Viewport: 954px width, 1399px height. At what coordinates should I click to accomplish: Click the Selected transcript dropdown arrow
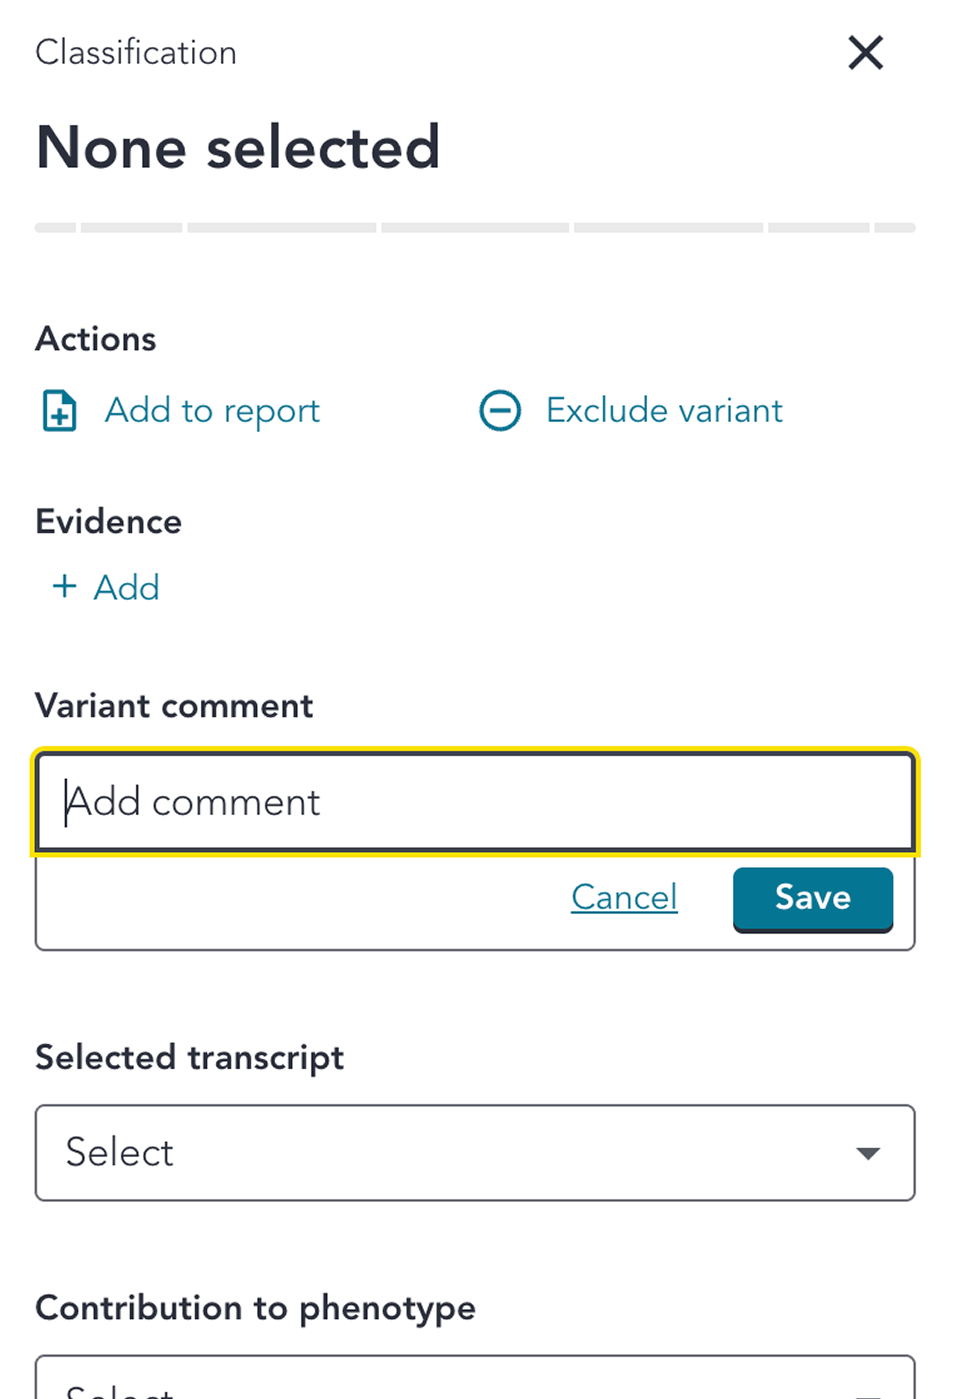tap(868, 1153)
